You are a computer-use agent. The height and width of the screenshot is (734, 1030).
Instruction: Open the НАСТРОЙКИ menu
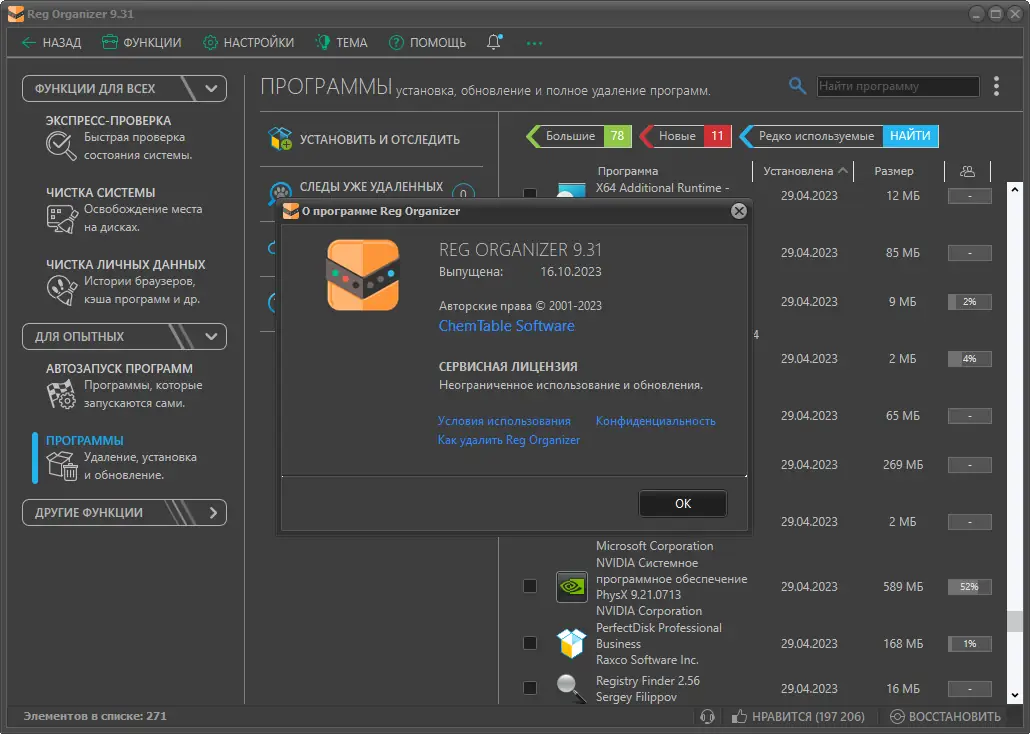248,43
